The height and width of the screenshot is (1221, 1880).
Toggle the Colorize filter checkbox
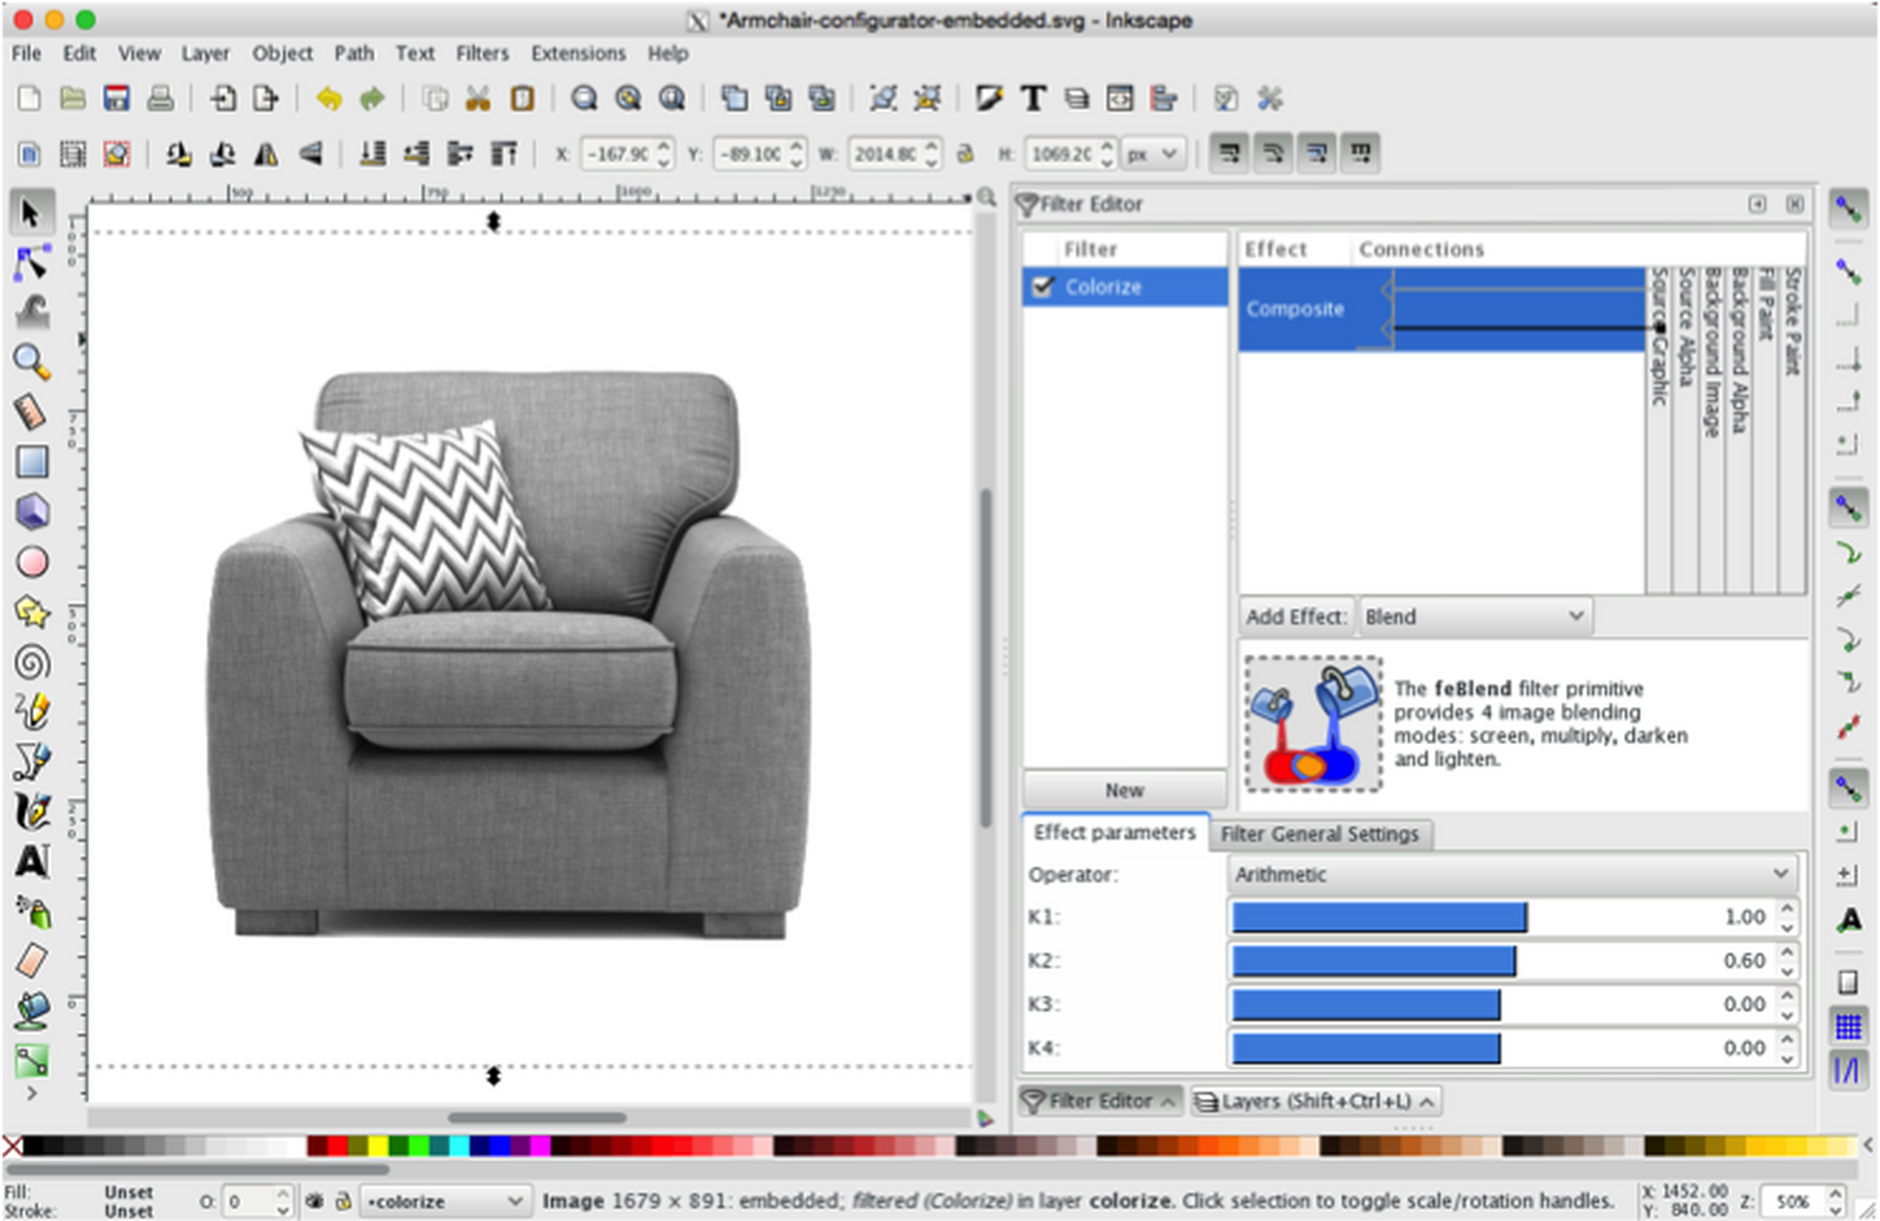point(1042,287)
